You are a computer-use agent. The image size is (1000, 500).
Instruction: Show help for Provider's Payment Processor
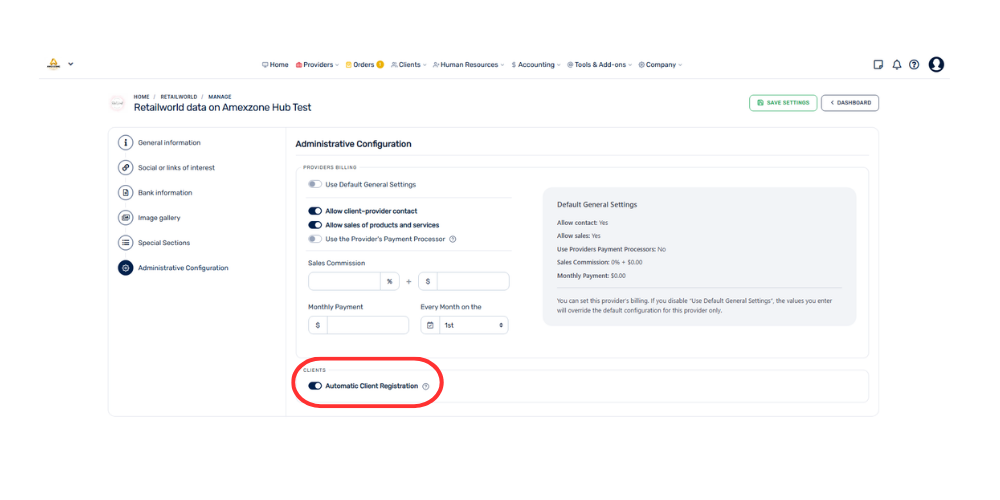pos(452,239)
